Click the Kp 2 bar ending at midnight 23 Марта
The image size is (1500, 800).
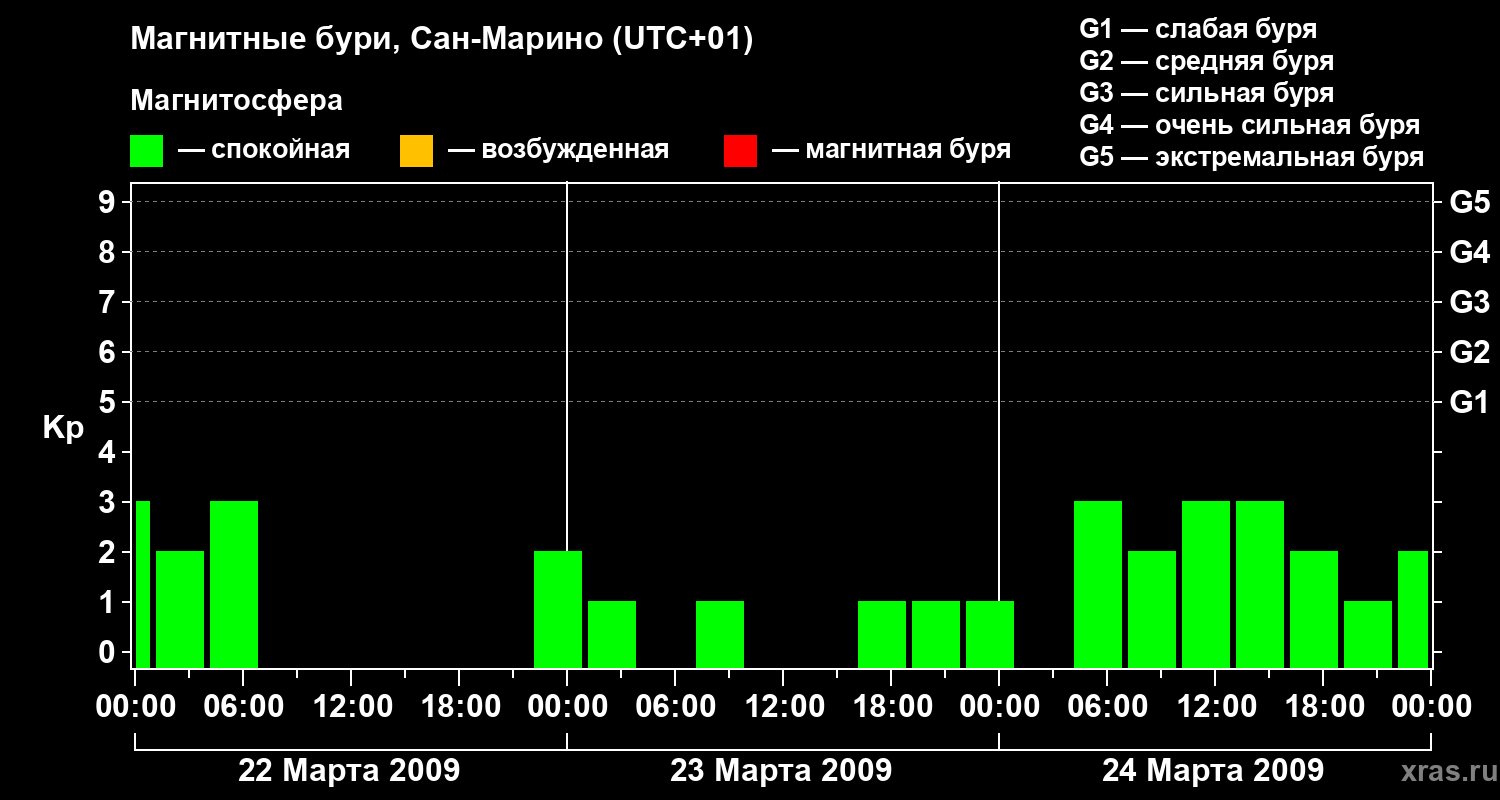(558, 609)
